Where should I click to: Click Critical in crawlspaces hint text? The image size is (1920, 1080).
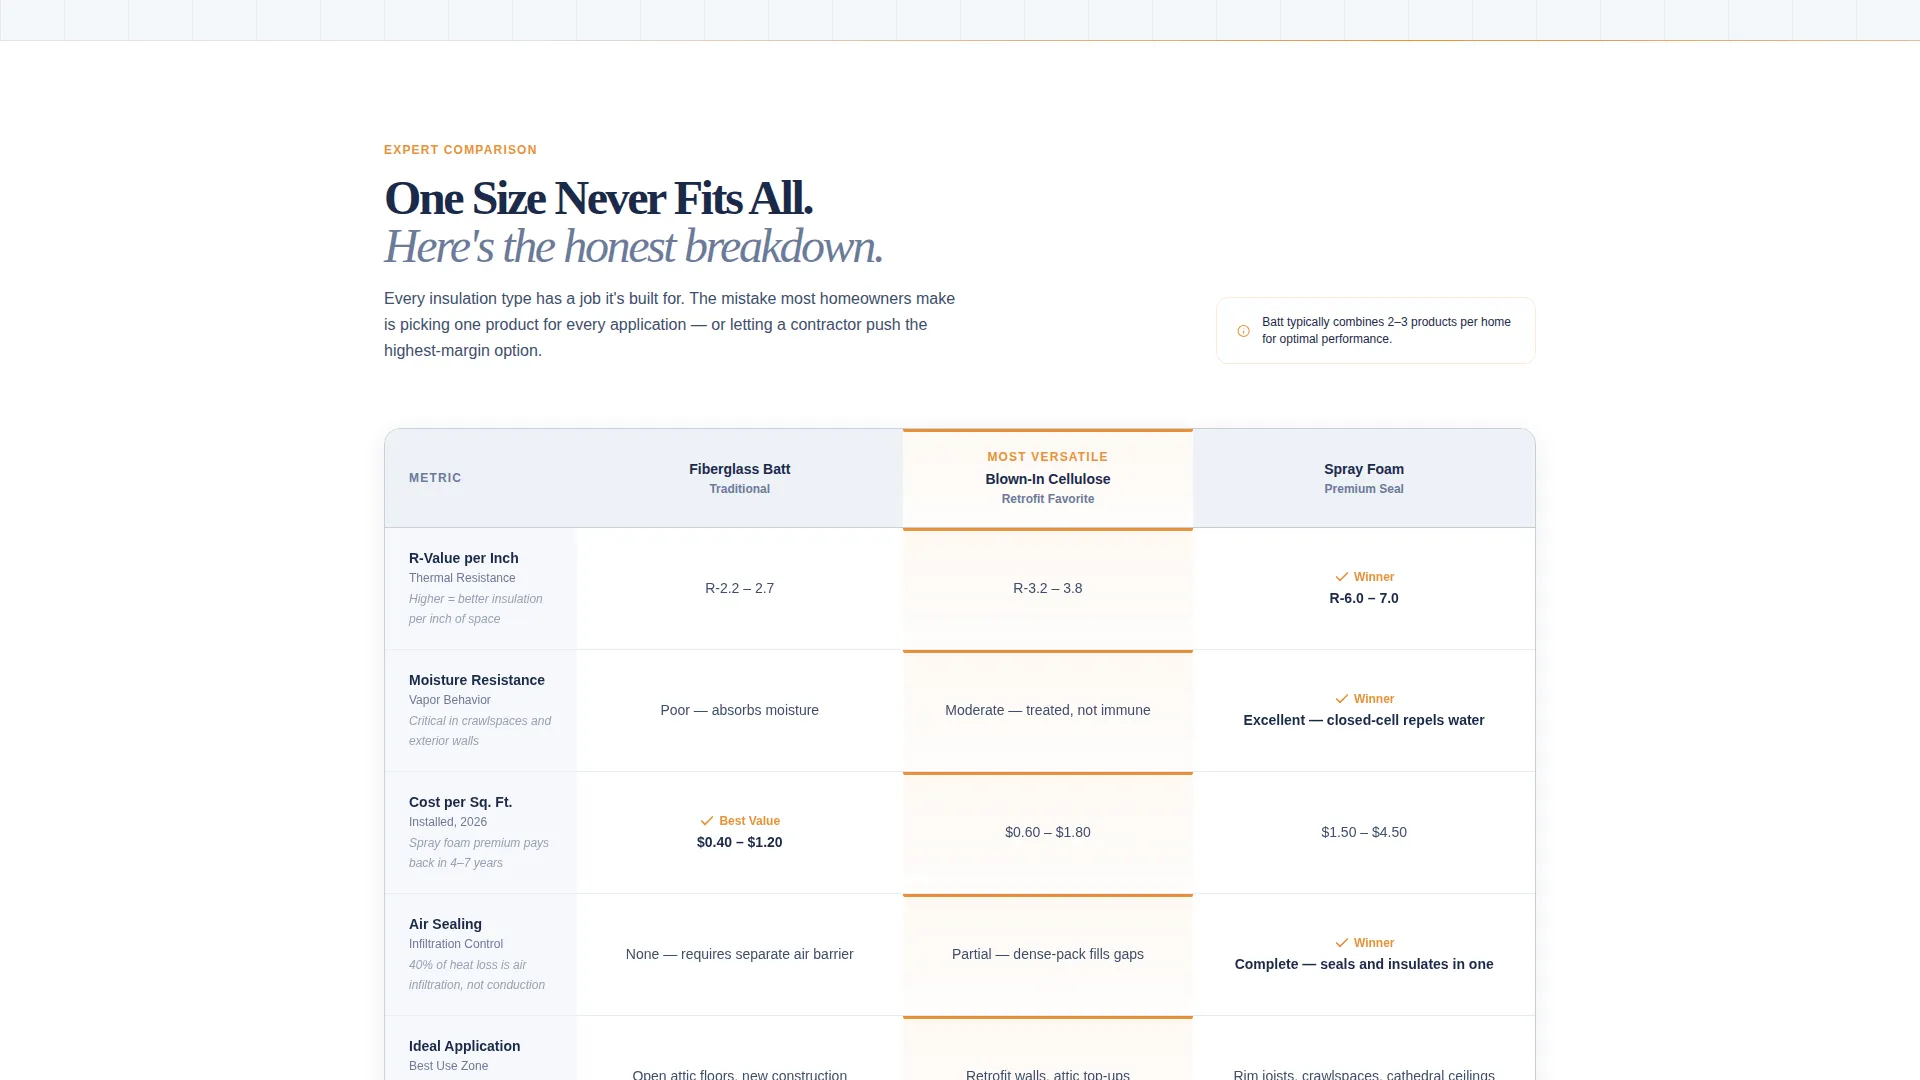tap(480, 731)
